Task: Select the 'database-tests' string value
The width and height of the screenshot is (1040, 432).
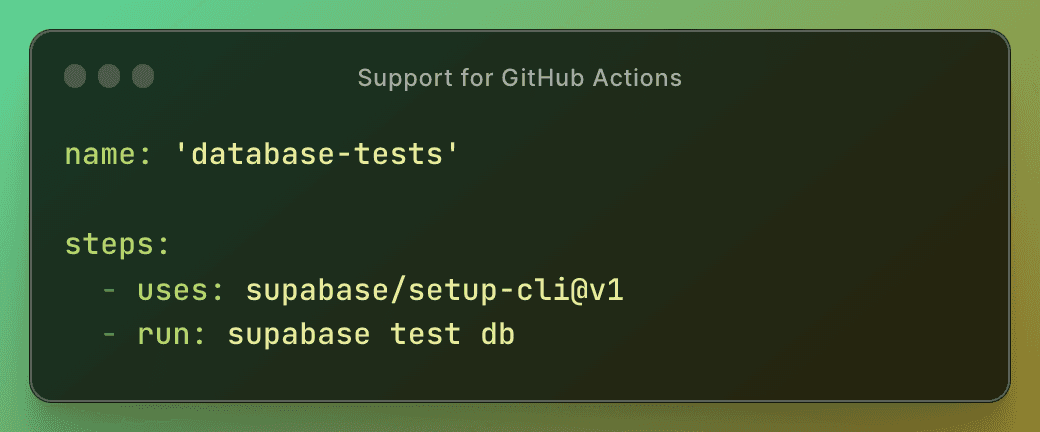Action: tap(311, 155)
